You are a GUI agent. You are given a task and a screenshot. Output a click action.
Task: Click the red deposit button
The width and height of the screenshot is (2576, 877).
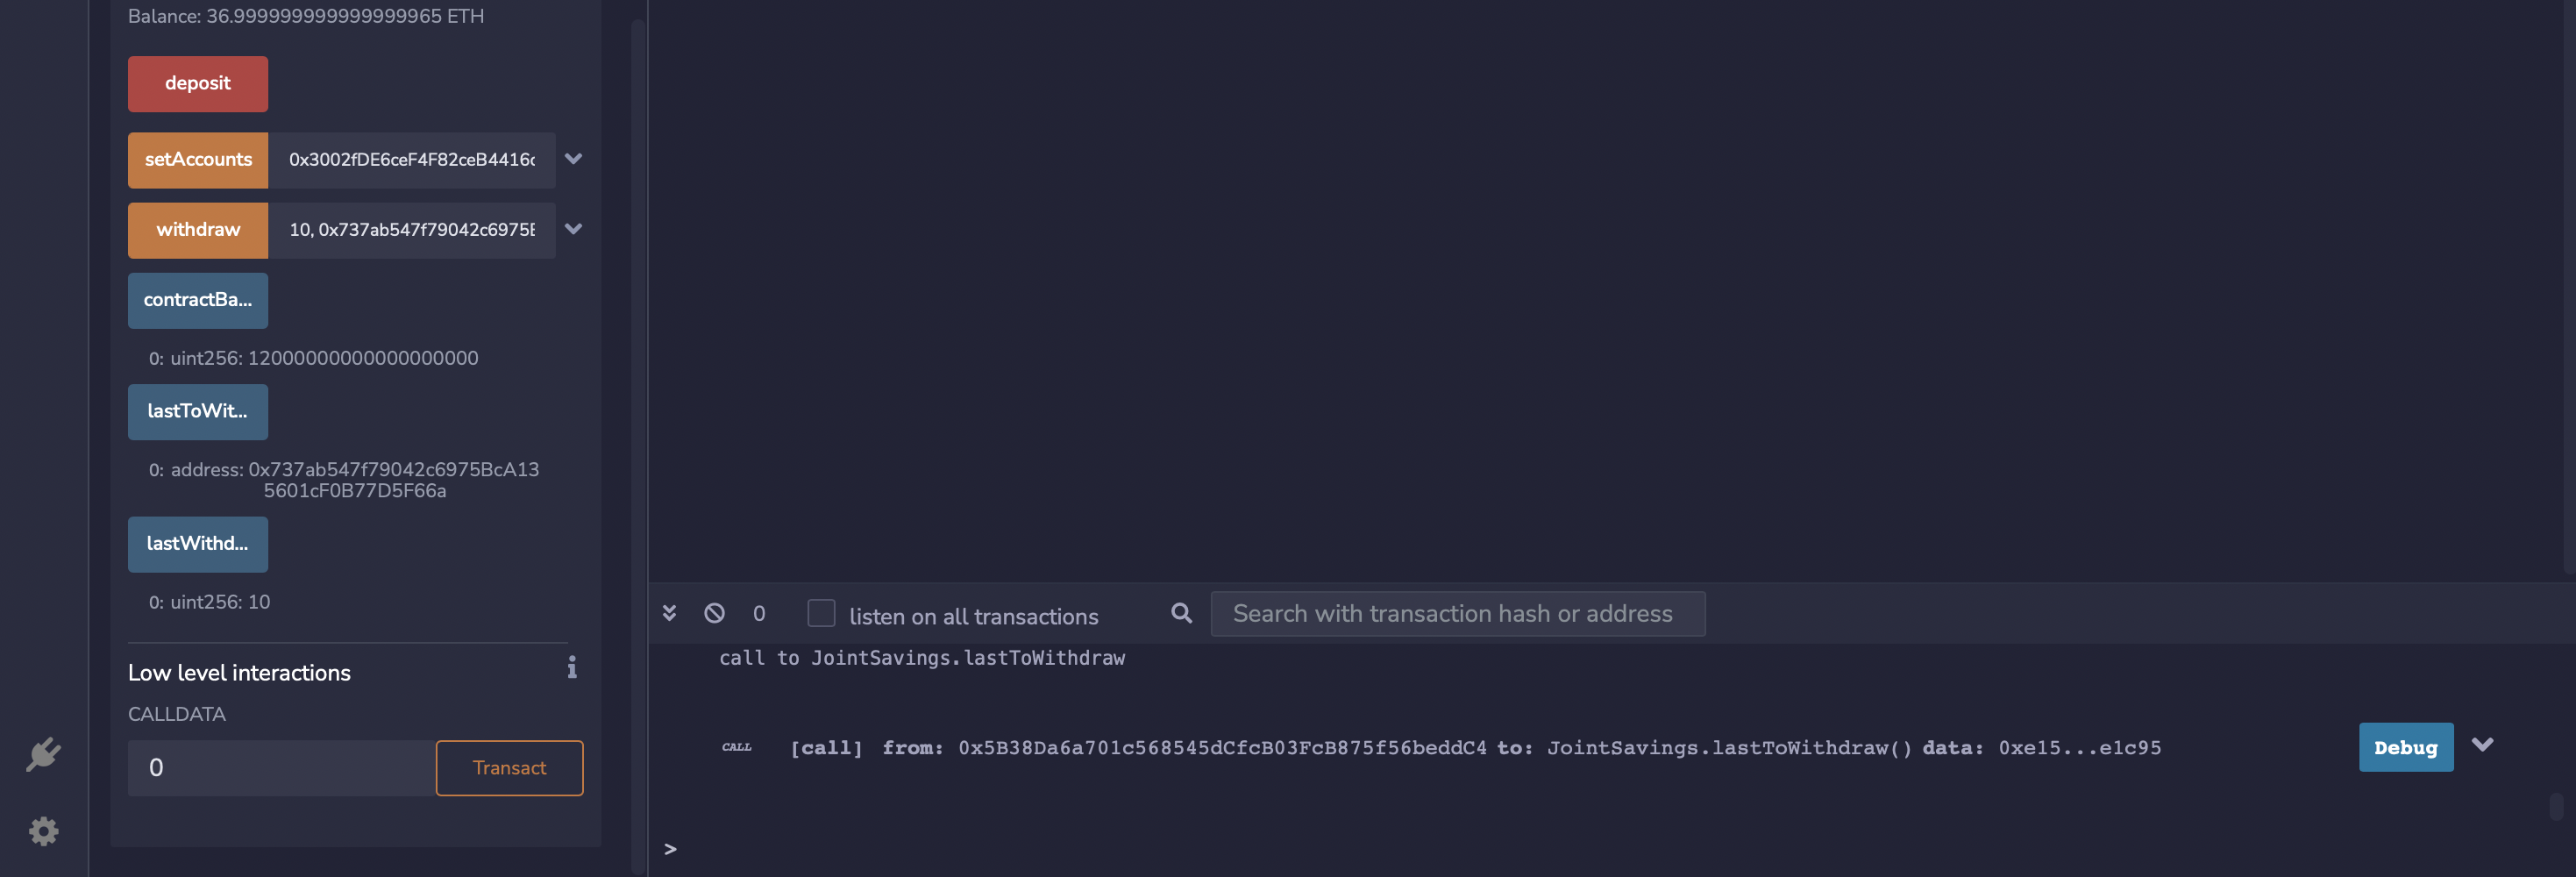(x=197, y=83)
